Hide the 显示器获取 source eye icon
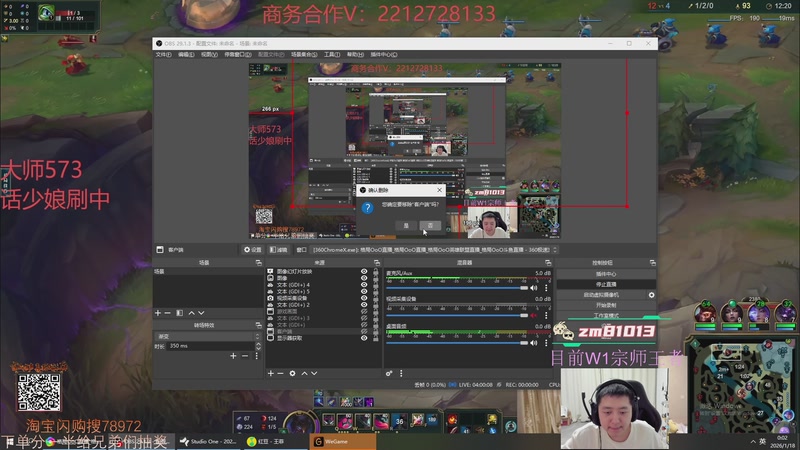 tap(364, 338)
